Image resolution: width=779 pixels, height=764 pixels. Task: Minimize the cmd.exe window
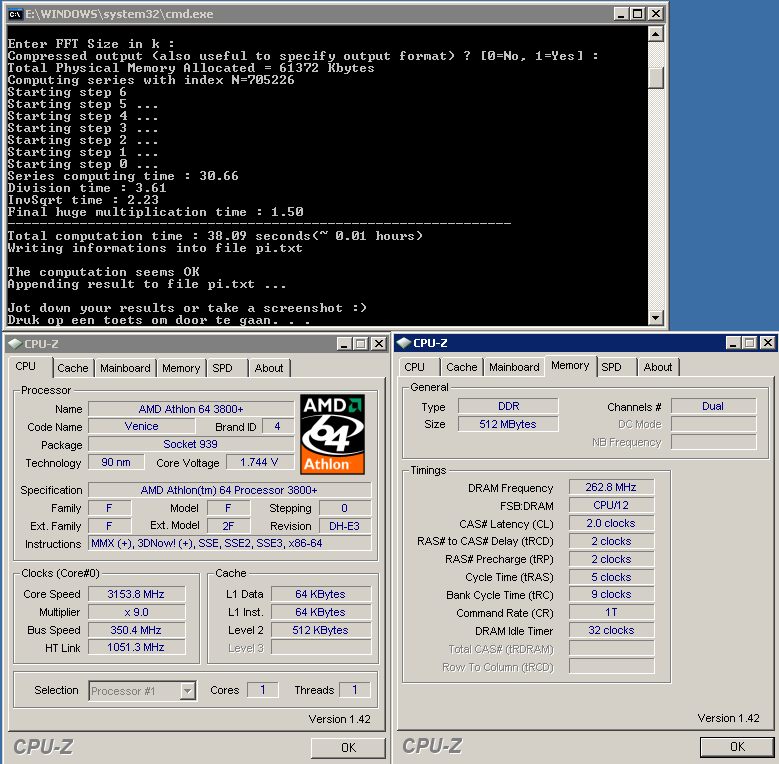point(621,14)
